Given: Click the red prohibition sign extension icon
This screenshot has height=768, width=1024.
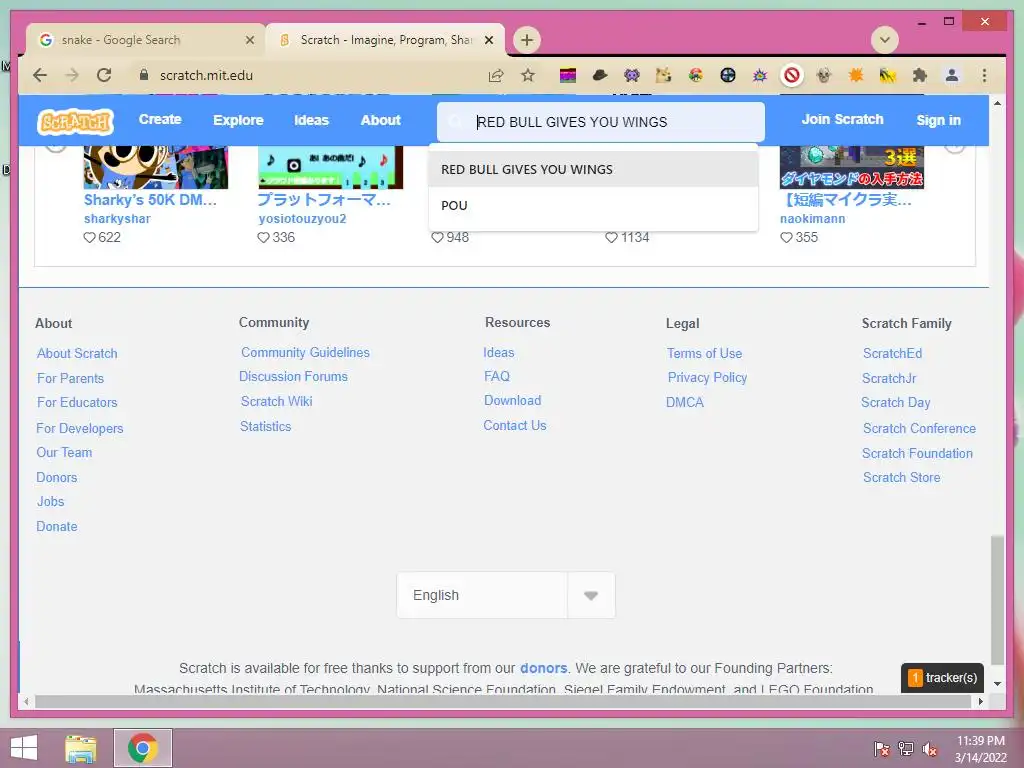Looking at the screenshot, I should click(x=792, y=76).
